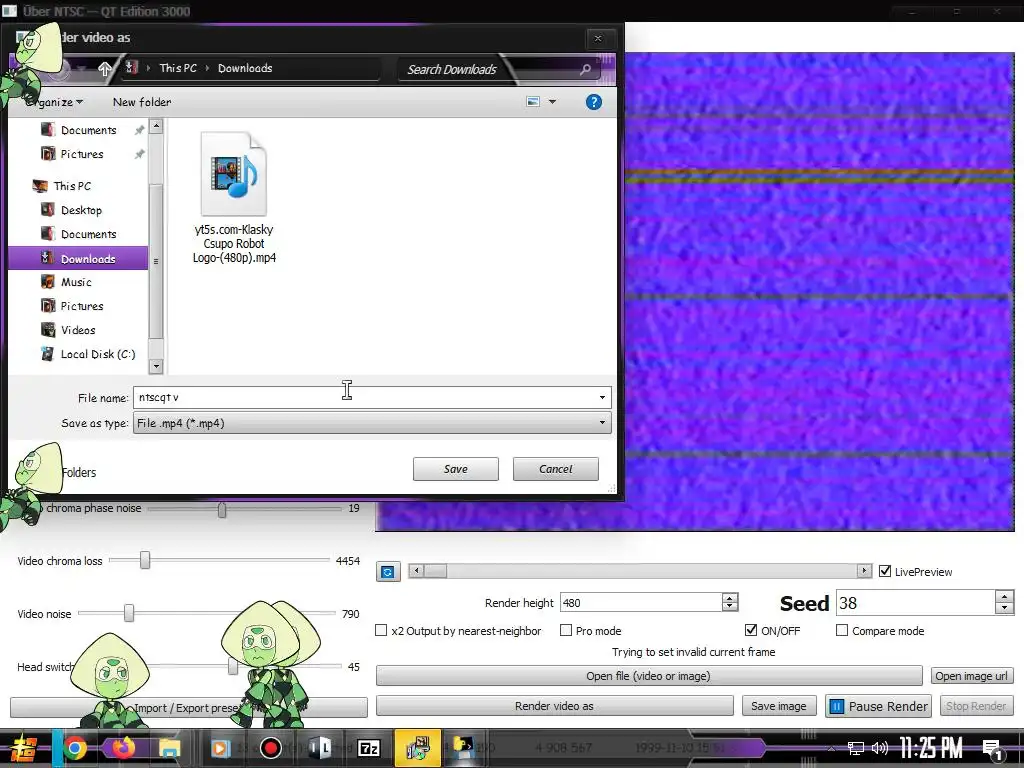Click into the File name input field
This screenshot has width=1024, height=768.
coord(366,397)
